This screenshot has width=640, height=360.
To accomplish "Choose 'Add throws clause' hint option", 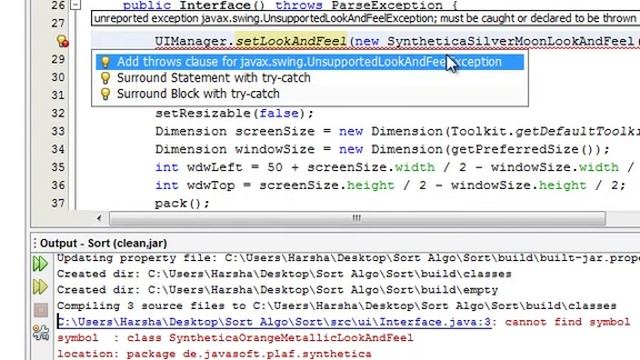I will pos(310,62).
